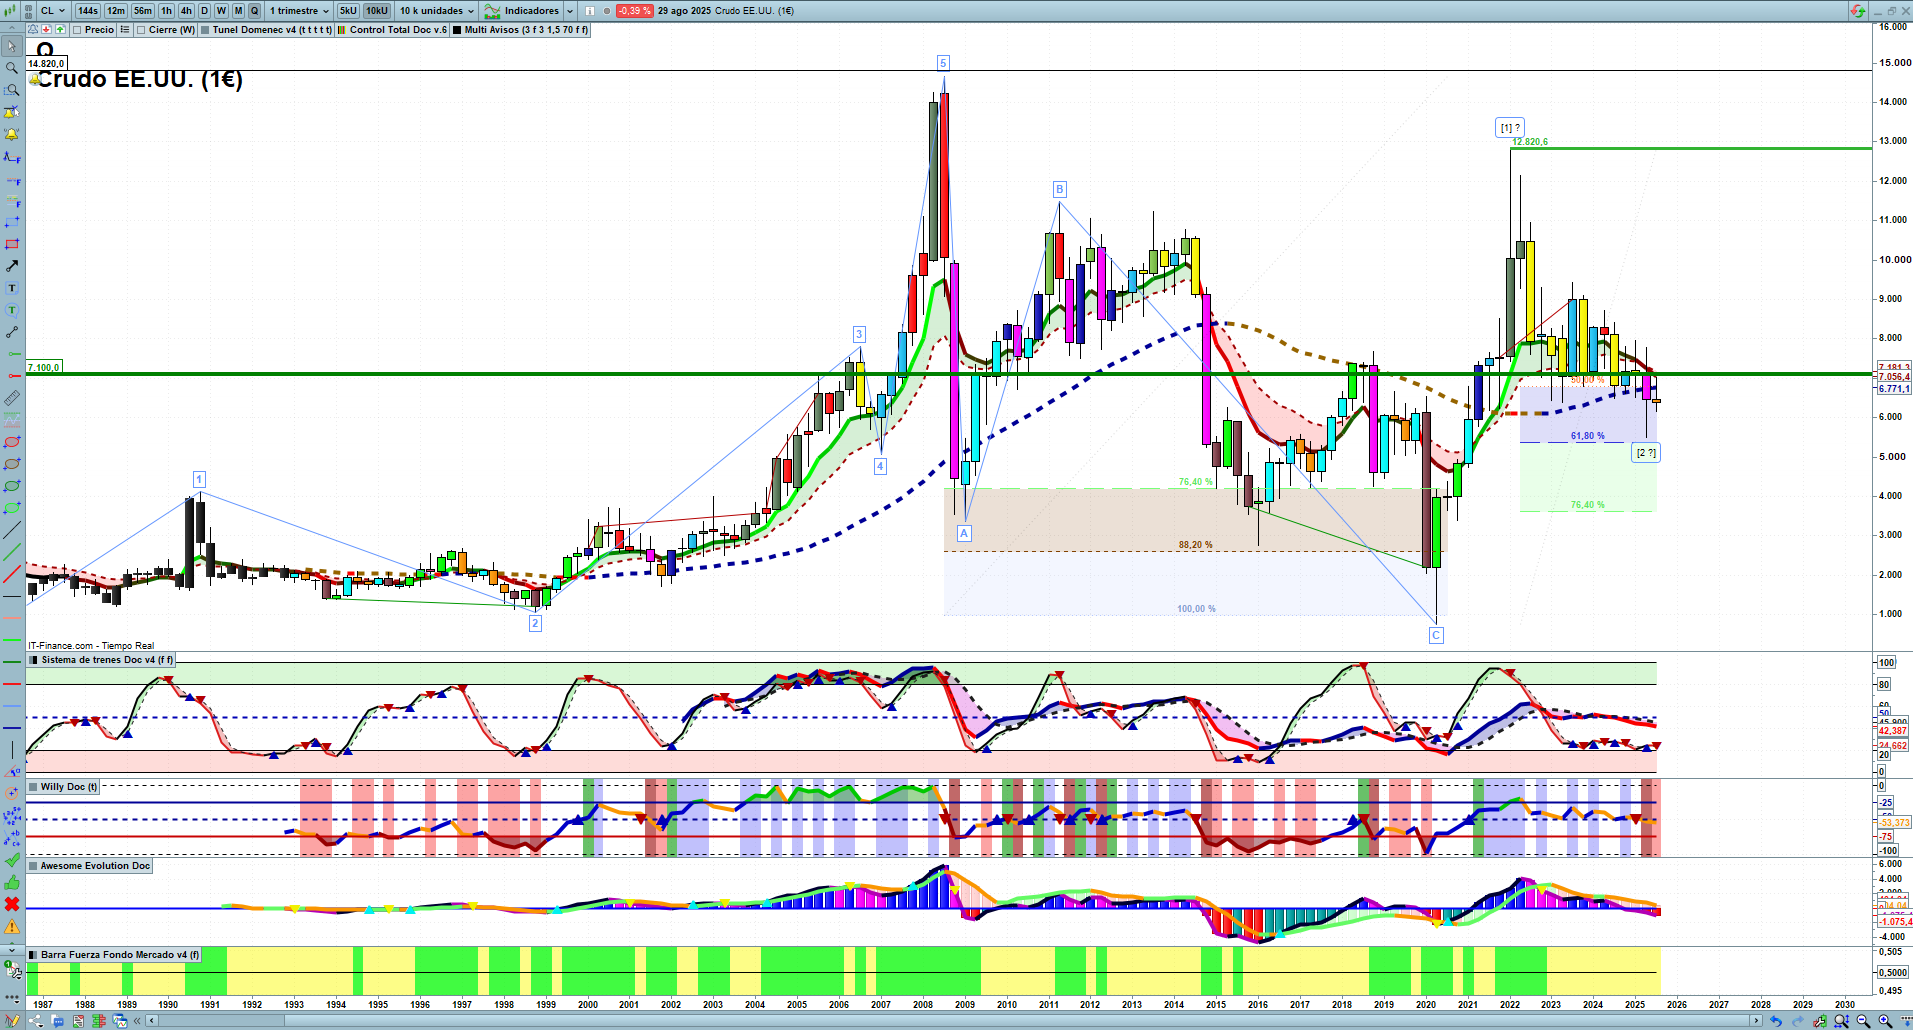Select the magnifier zoom tool
This screenshot has height=1030, width=1913.
[x=12, y=68]
